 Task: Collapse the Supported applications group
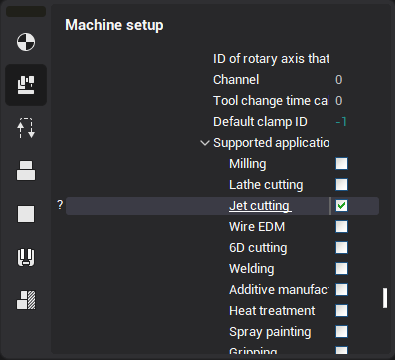(205, 143)
